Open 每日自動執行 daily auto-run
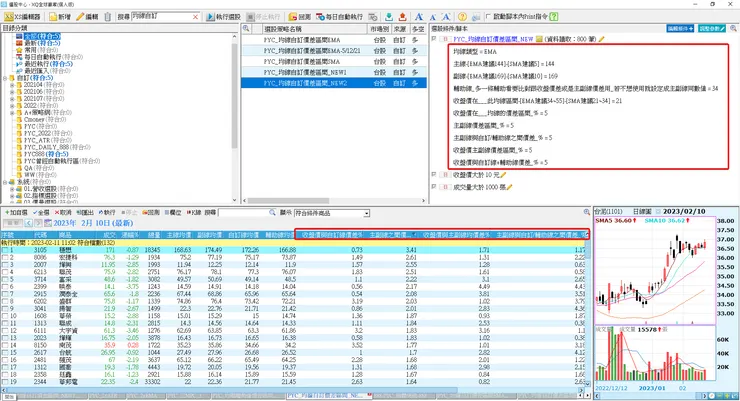 [x=340, y=17]
